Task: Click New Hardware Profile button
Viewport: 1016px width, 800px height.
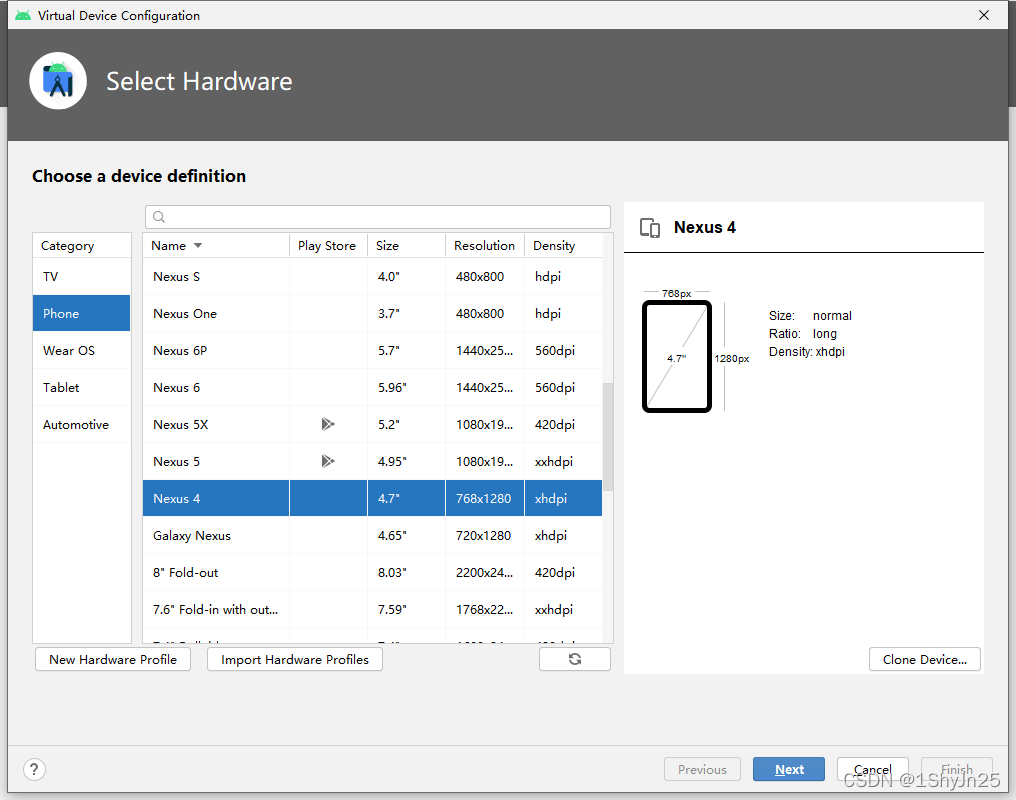Action: pyautogui.click(x=113, y=659)
